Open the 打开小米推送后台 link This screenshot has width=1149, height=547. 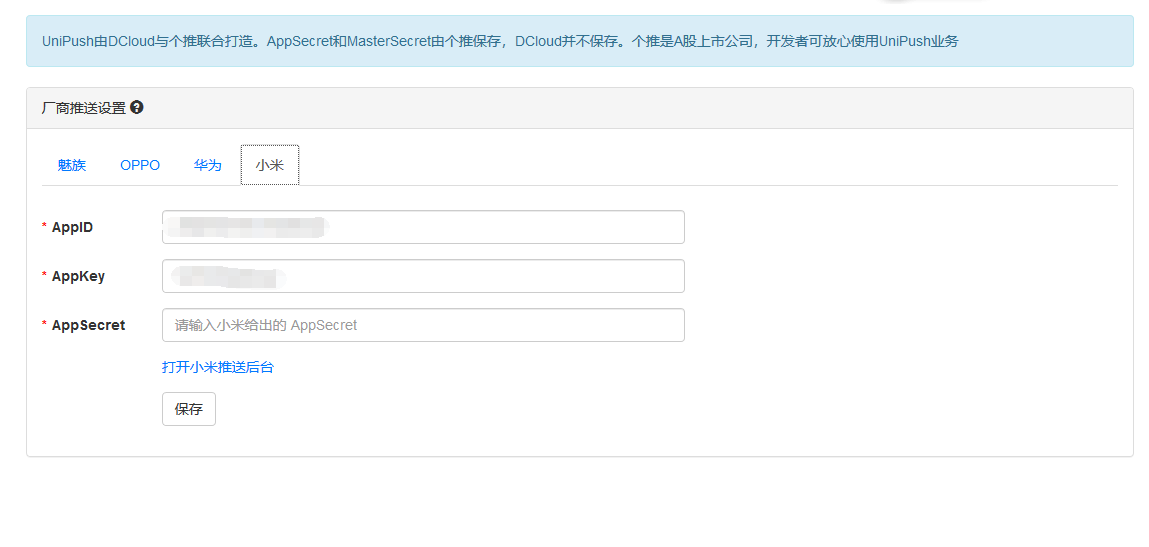pyautogui.click(x=218, y=367)
